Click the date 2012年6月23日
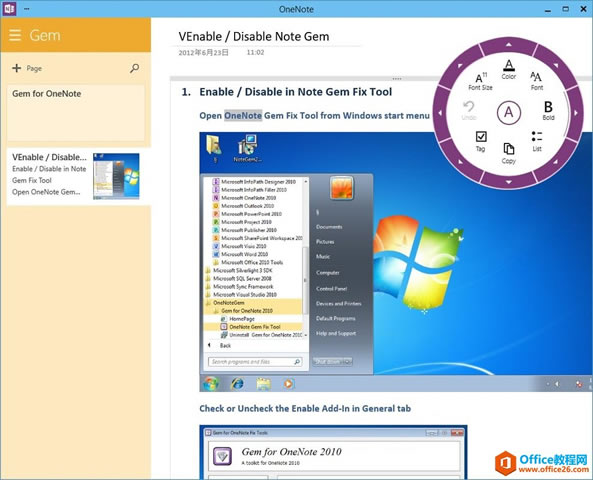The image size is (593, 480). click(203, 53)
